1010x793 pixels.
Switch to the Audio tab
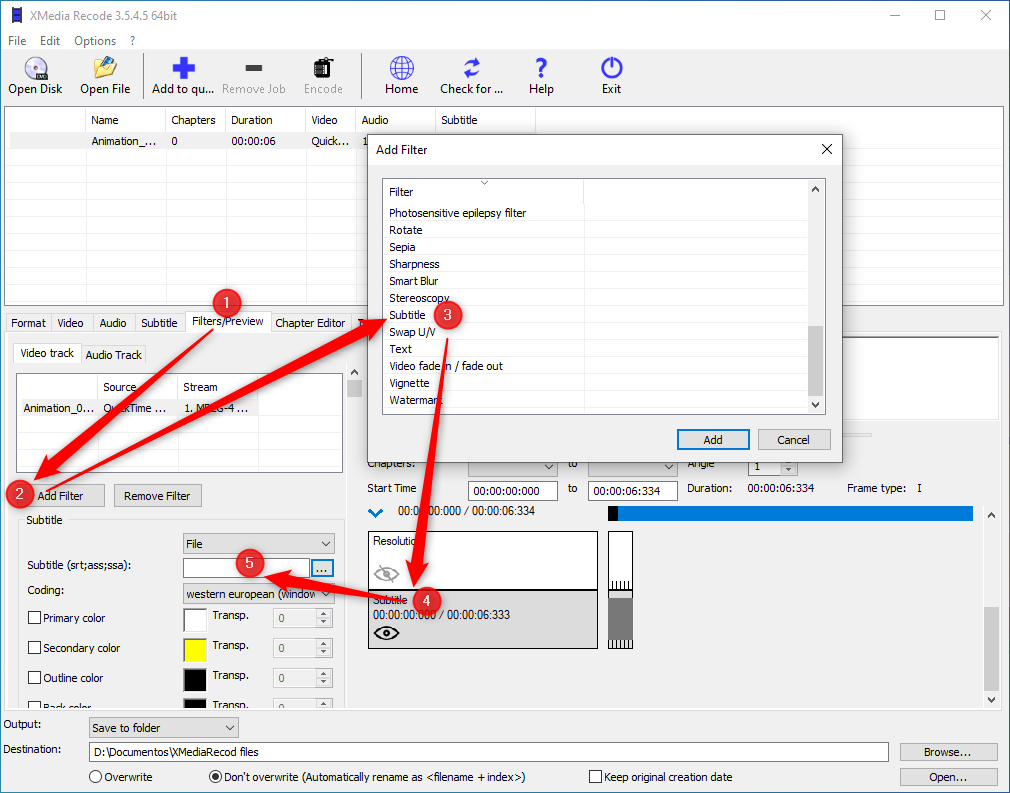[x=113, y=323]
